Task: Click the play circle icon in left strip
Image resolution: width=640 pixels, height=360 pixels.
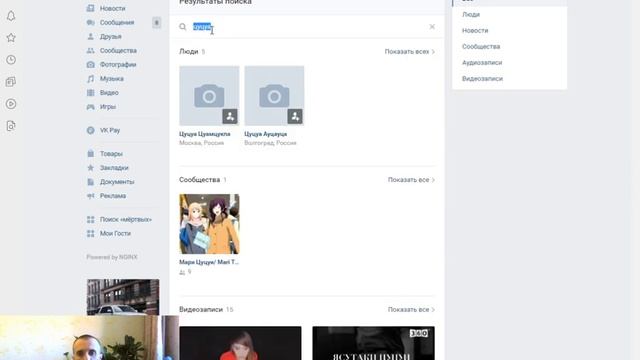Action: 11,104
